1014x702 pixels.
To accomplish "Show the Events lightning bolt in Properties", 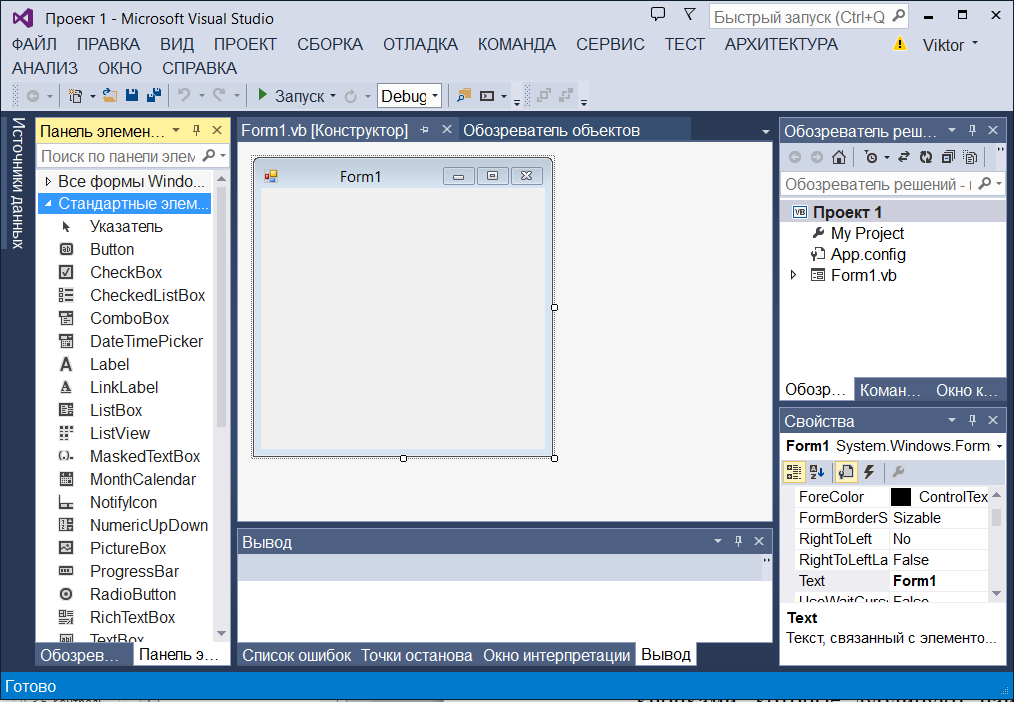I will (869, 473).
